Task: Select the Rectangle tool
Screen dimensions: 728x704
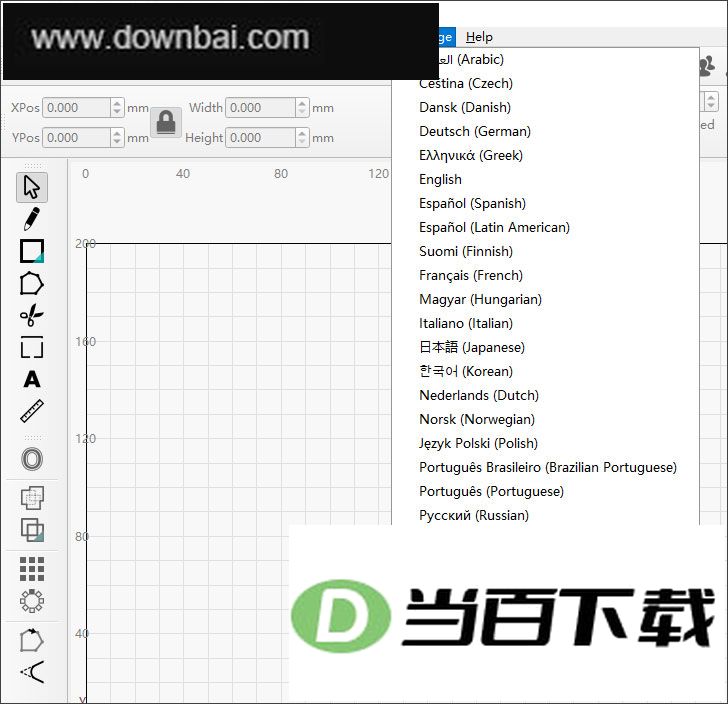Action: [x=32, y=251]
